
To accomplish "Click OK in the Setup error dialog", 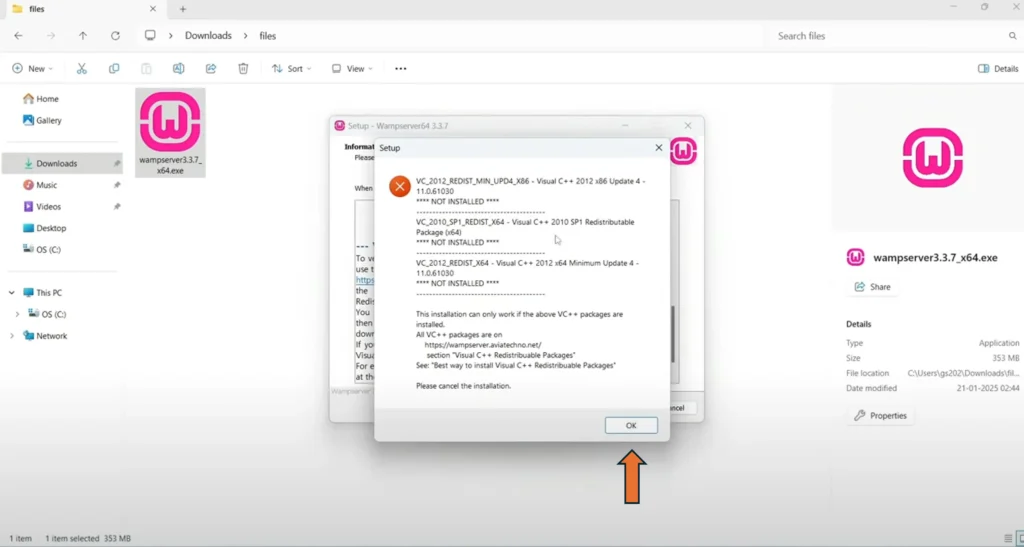I will [x=631, y=425].
